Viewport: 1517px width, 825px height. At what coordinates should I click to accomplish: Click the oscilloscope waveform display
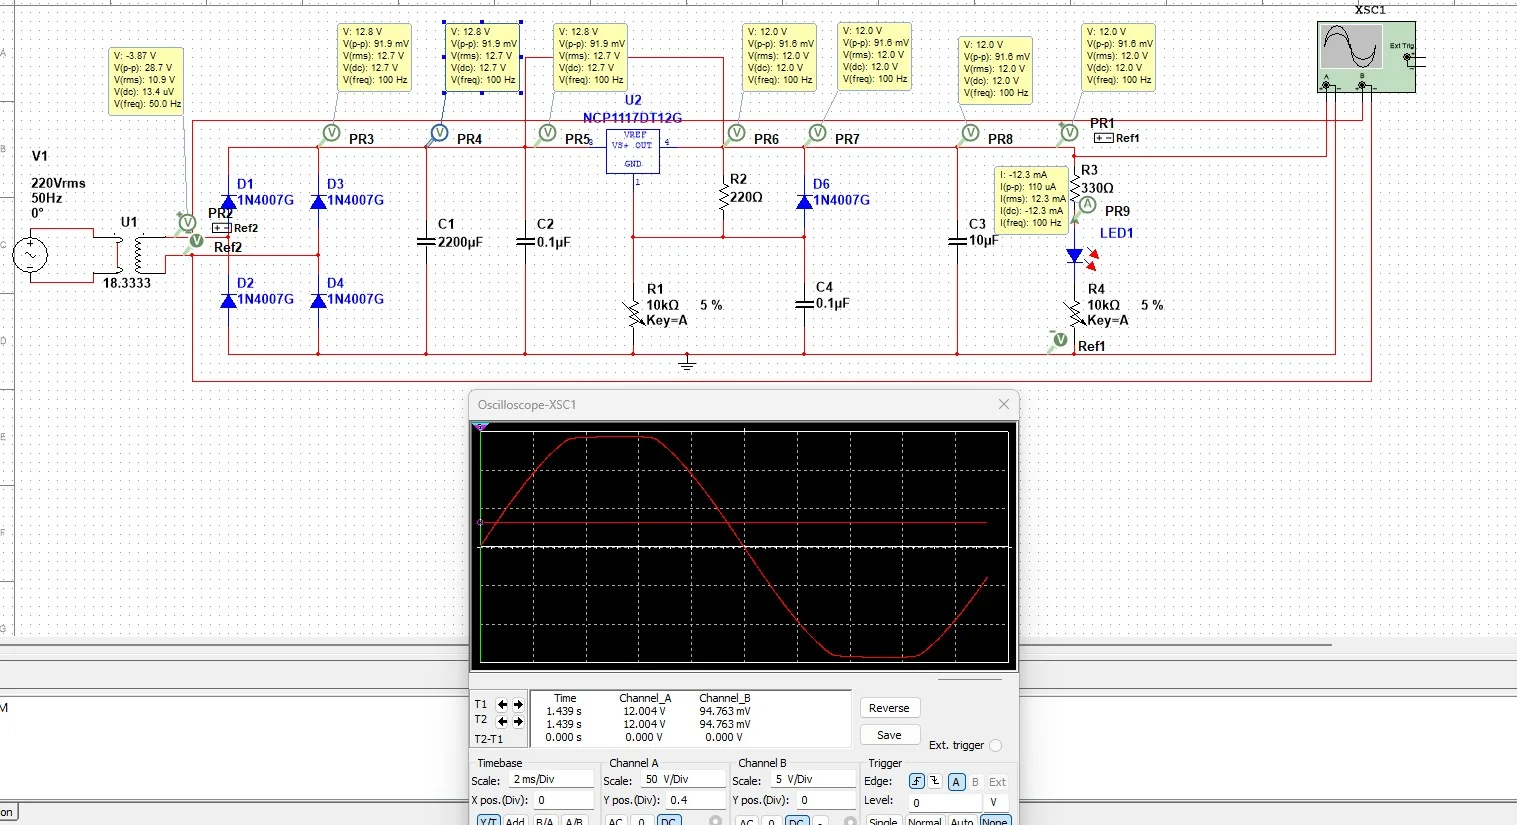(745, 546)
